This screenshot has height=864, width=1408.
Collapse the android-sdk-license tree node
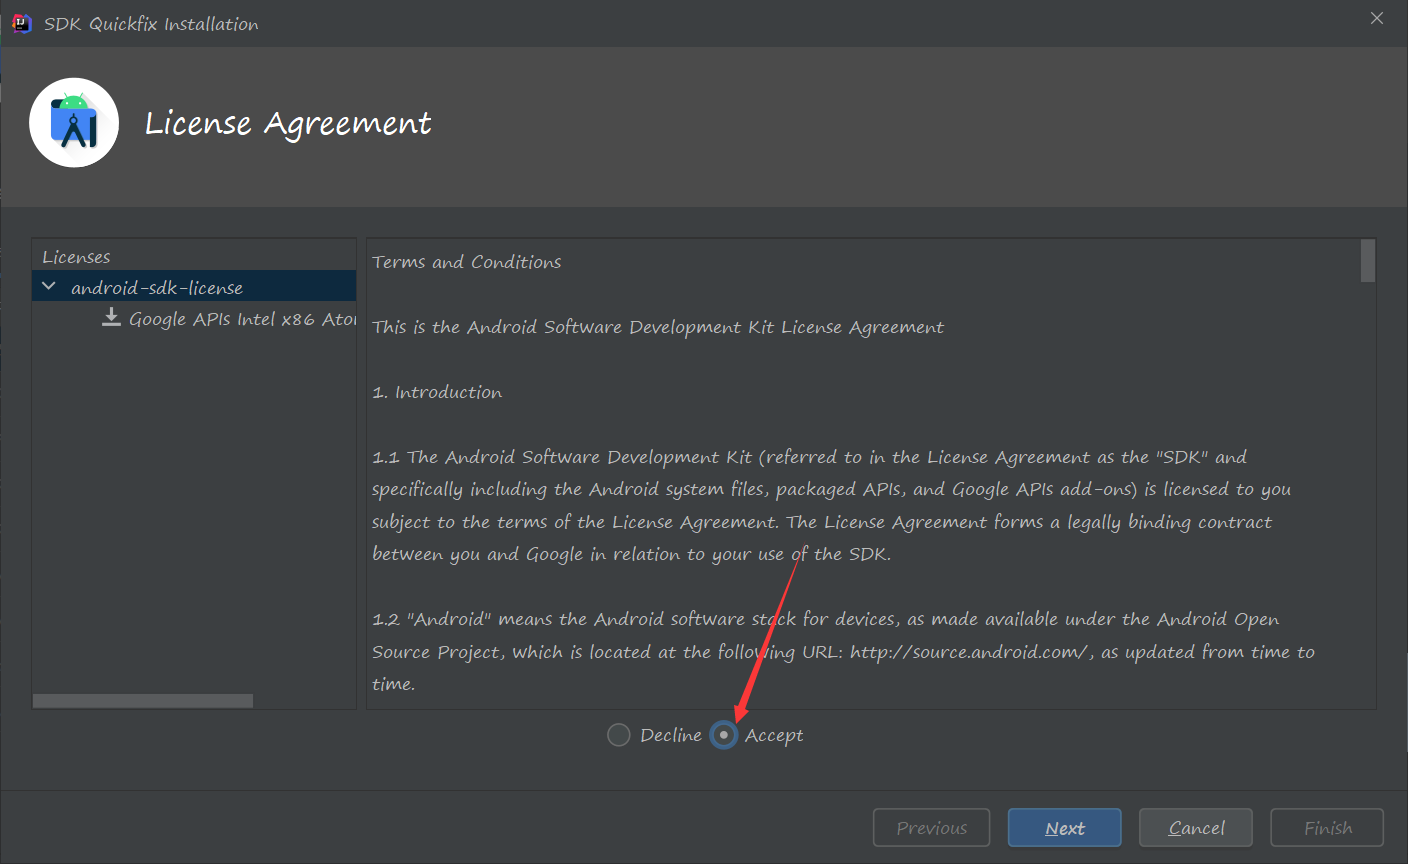click(49, 287)
